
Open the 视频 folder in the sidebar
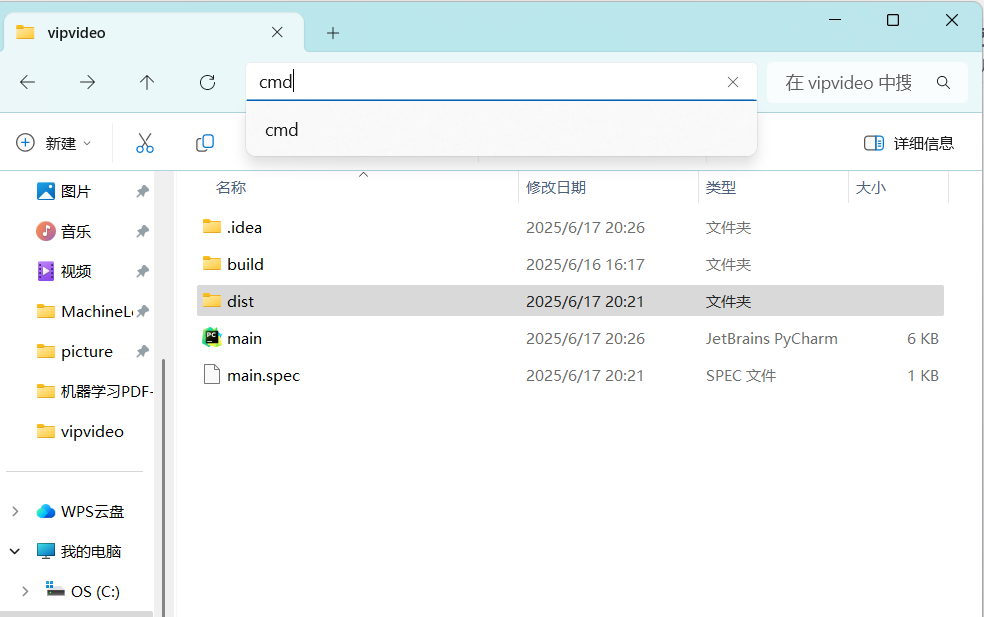75,271
